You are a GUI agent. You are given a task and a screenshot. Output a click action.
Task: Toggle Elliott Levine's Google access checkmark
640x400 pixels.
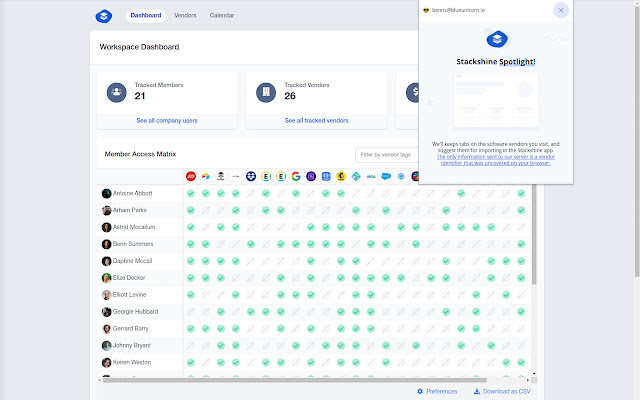[x=296, y=295]
